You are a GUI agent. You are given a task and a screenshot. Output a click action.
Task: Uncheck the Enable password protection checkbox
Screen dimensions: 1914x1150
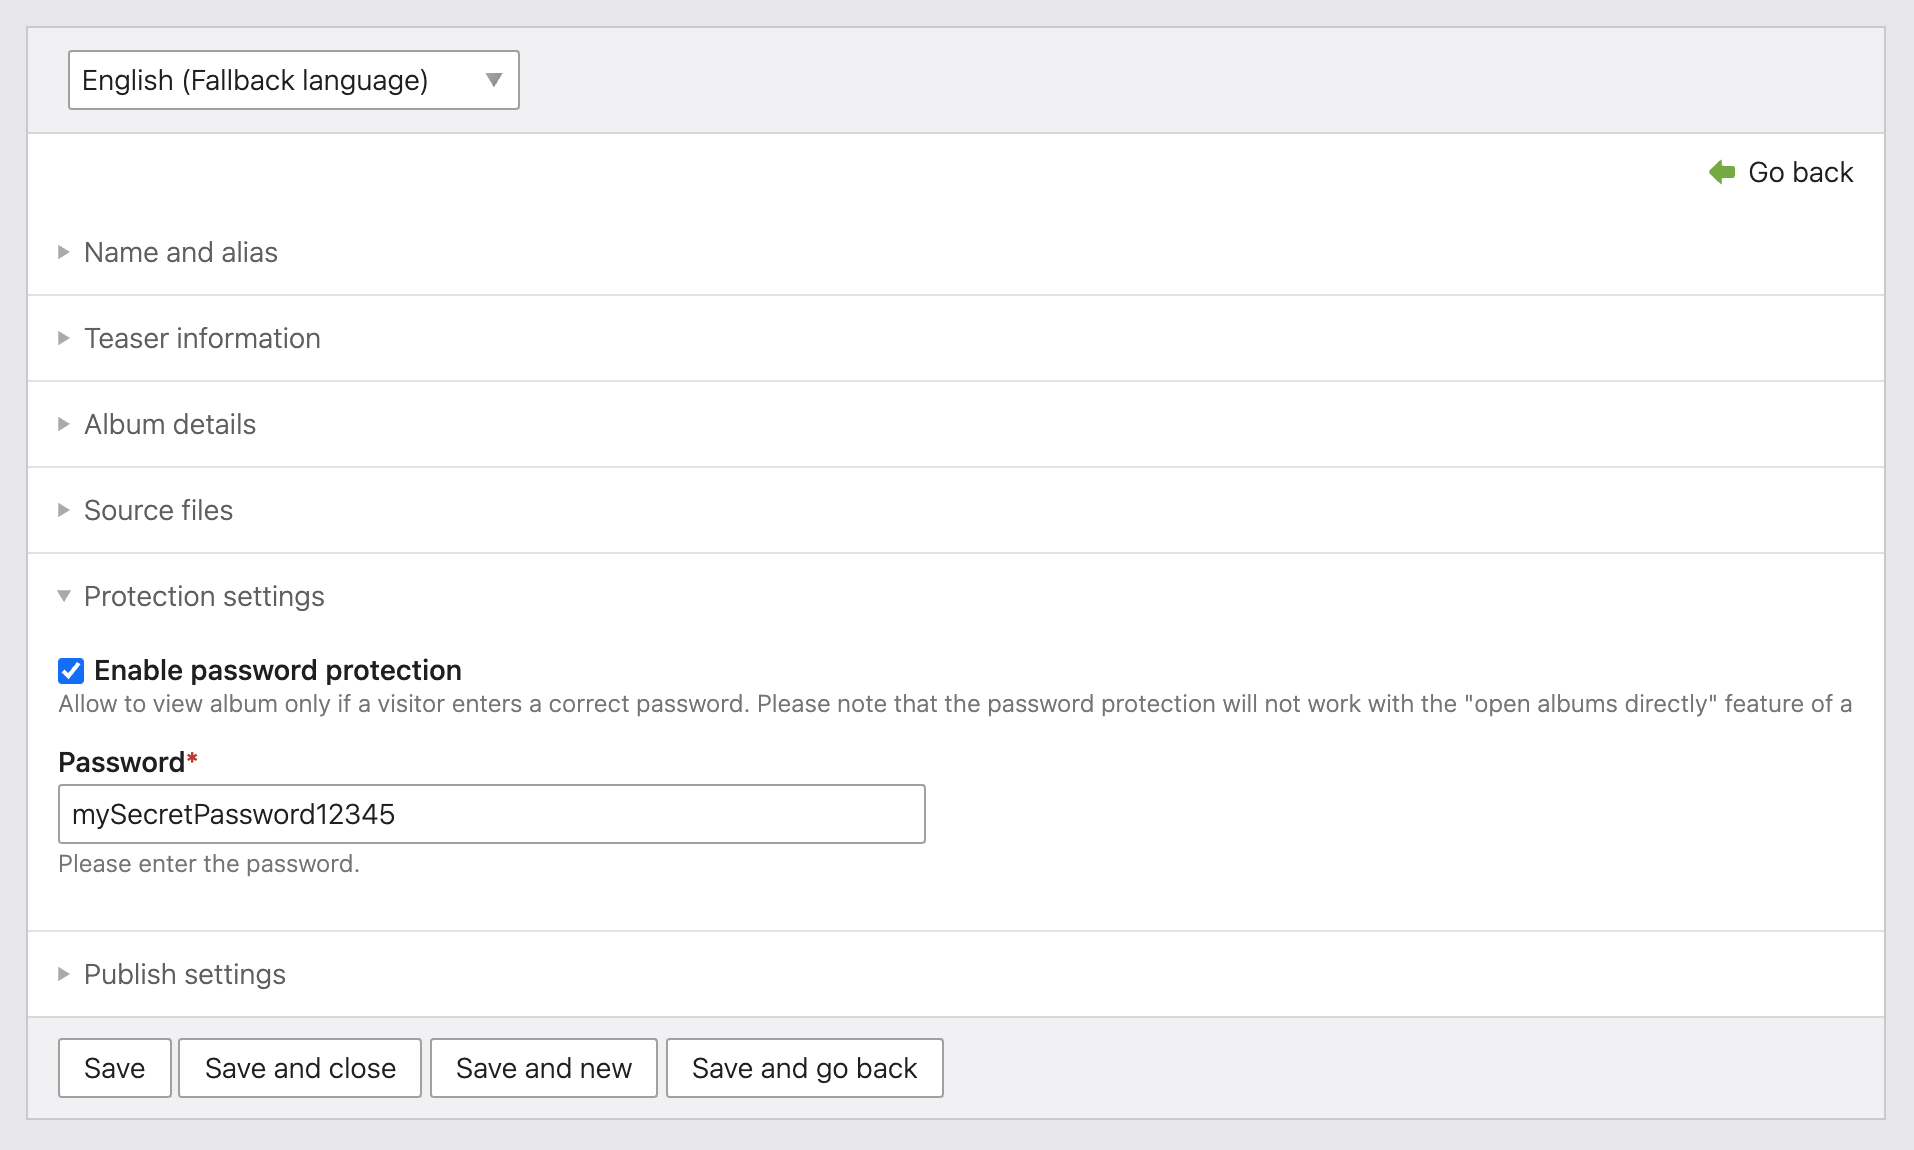(x=71, y=670)
